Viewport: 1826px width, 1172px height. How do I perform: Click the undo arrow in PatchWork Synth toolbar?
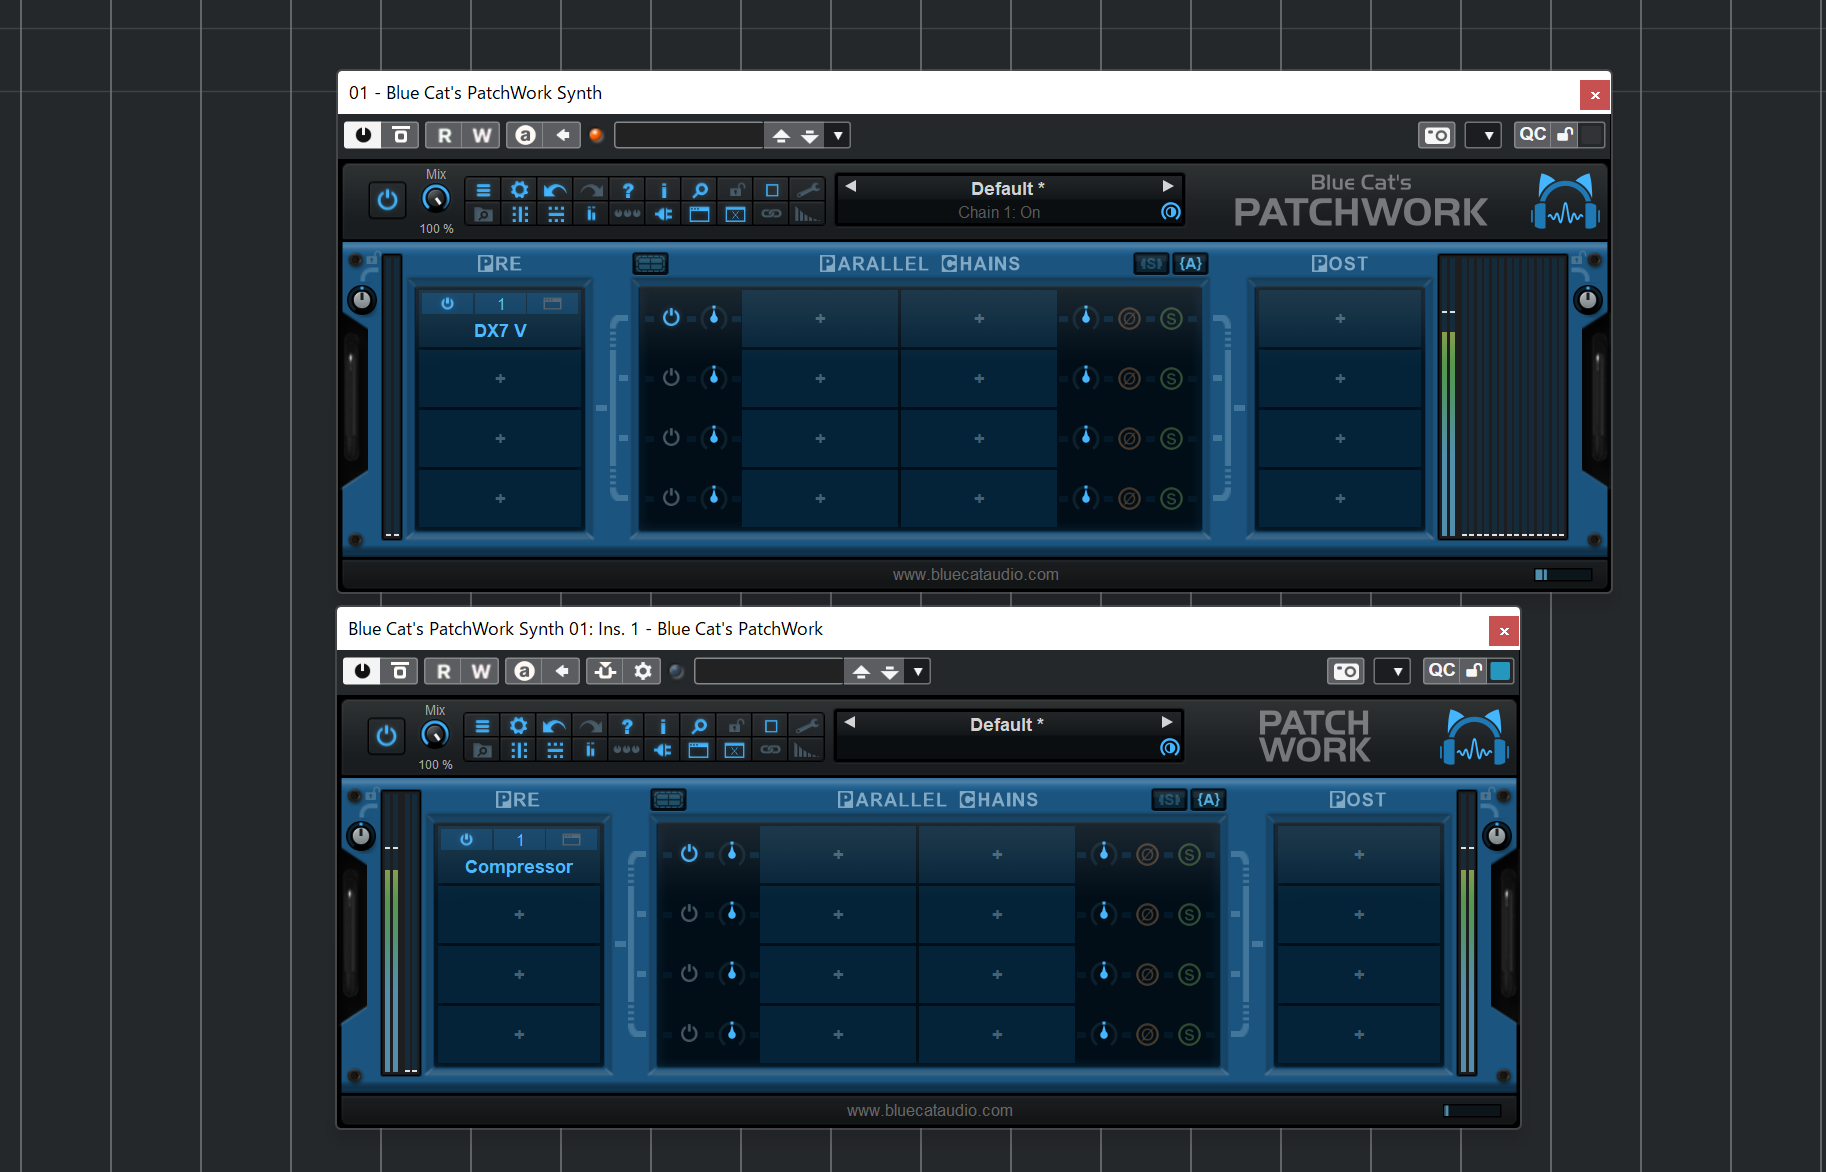click(x=555, y=190)
